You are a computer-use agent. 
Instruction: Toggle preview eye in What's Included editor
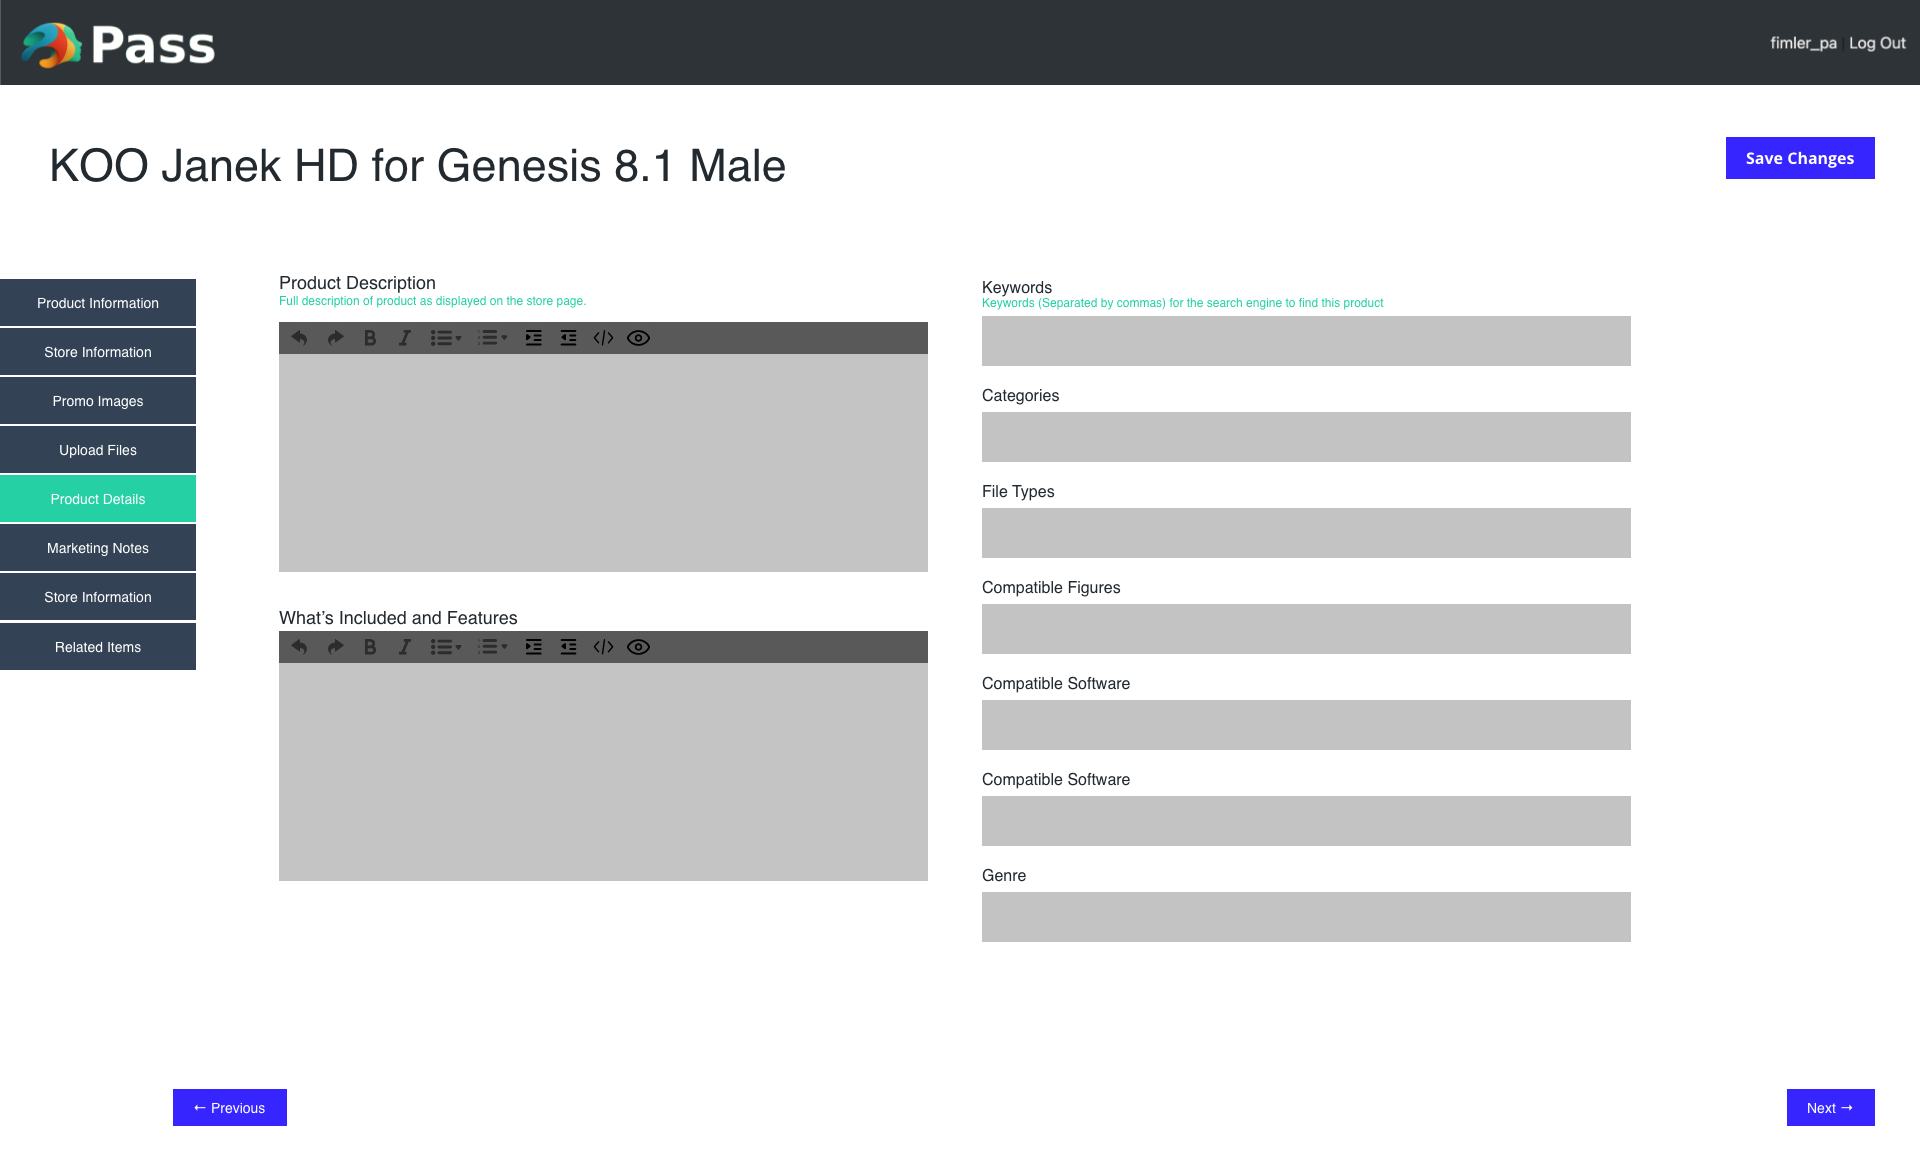[638, 647]
